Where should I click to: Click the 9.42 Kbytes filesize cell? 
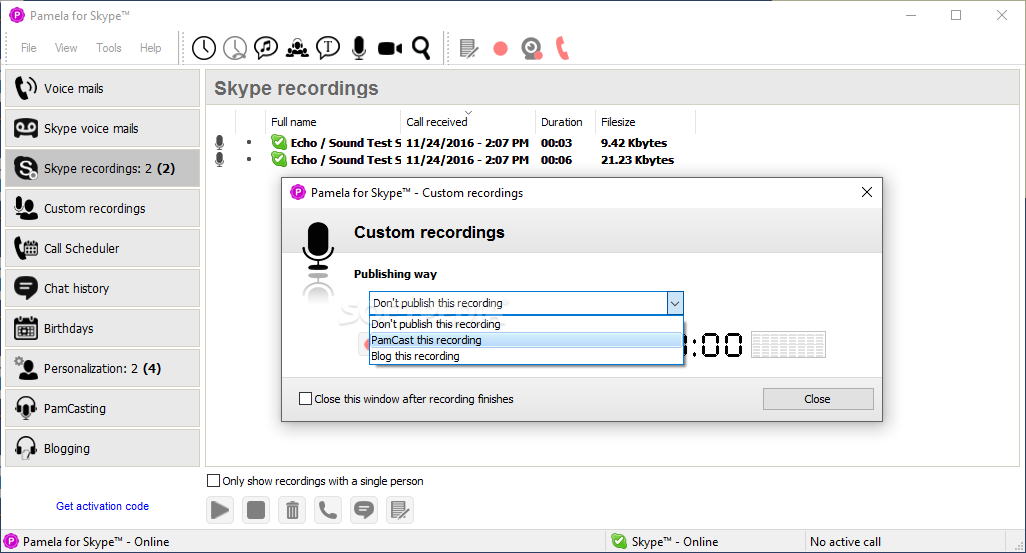[x=634, y=143]
